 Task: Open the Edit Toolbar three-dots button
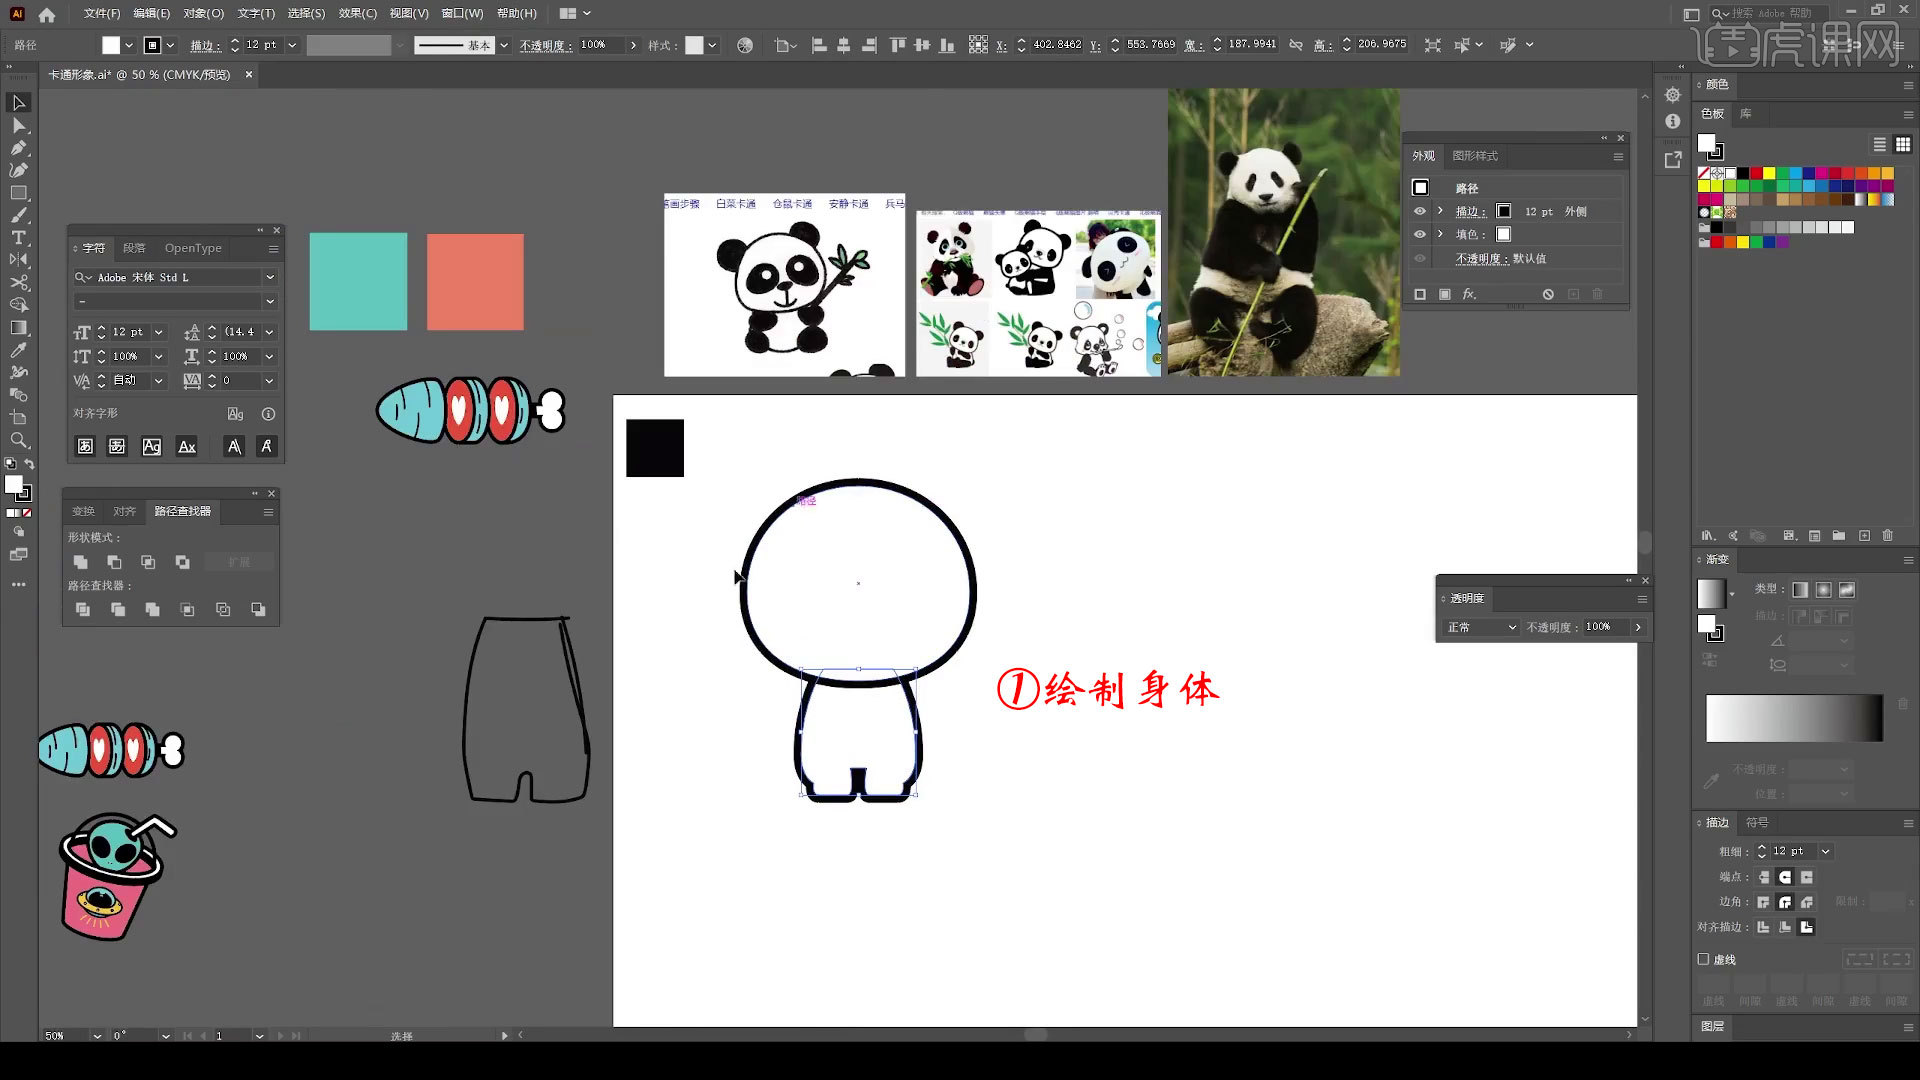coord(18,585)
